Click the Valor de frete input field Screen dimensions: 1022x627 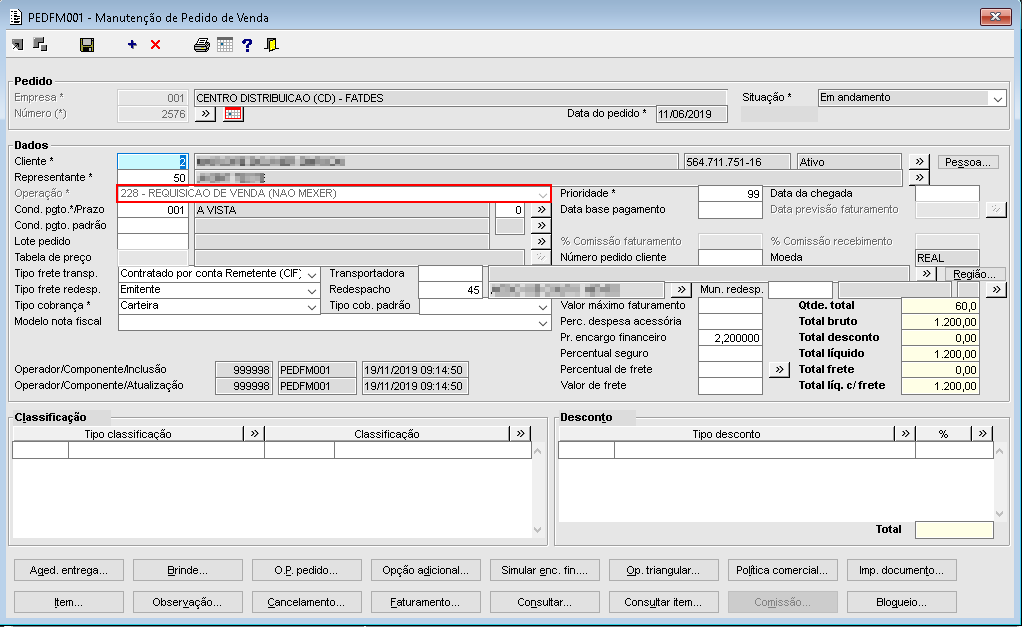730,386
